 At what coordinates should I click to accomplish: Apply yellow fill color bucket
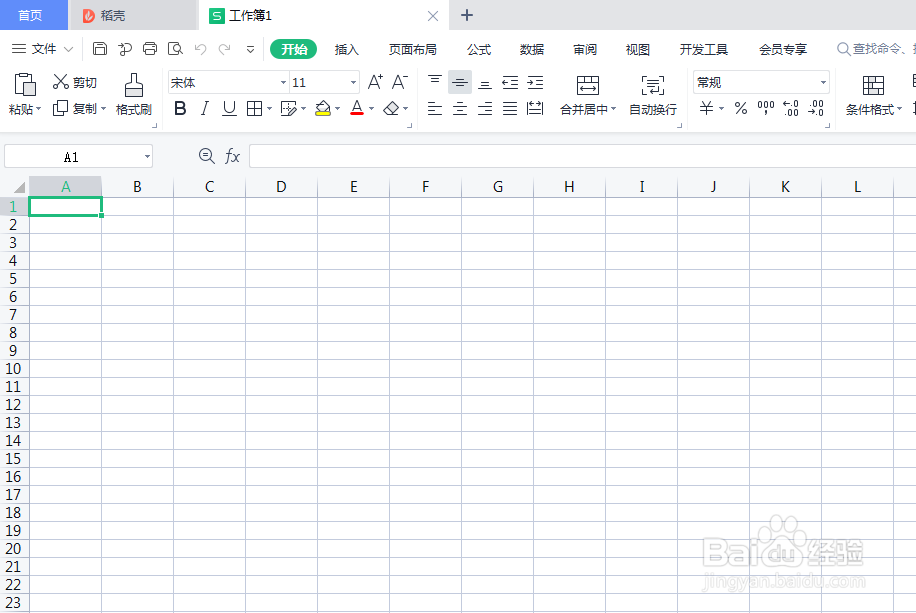click(x=322, y=109)
